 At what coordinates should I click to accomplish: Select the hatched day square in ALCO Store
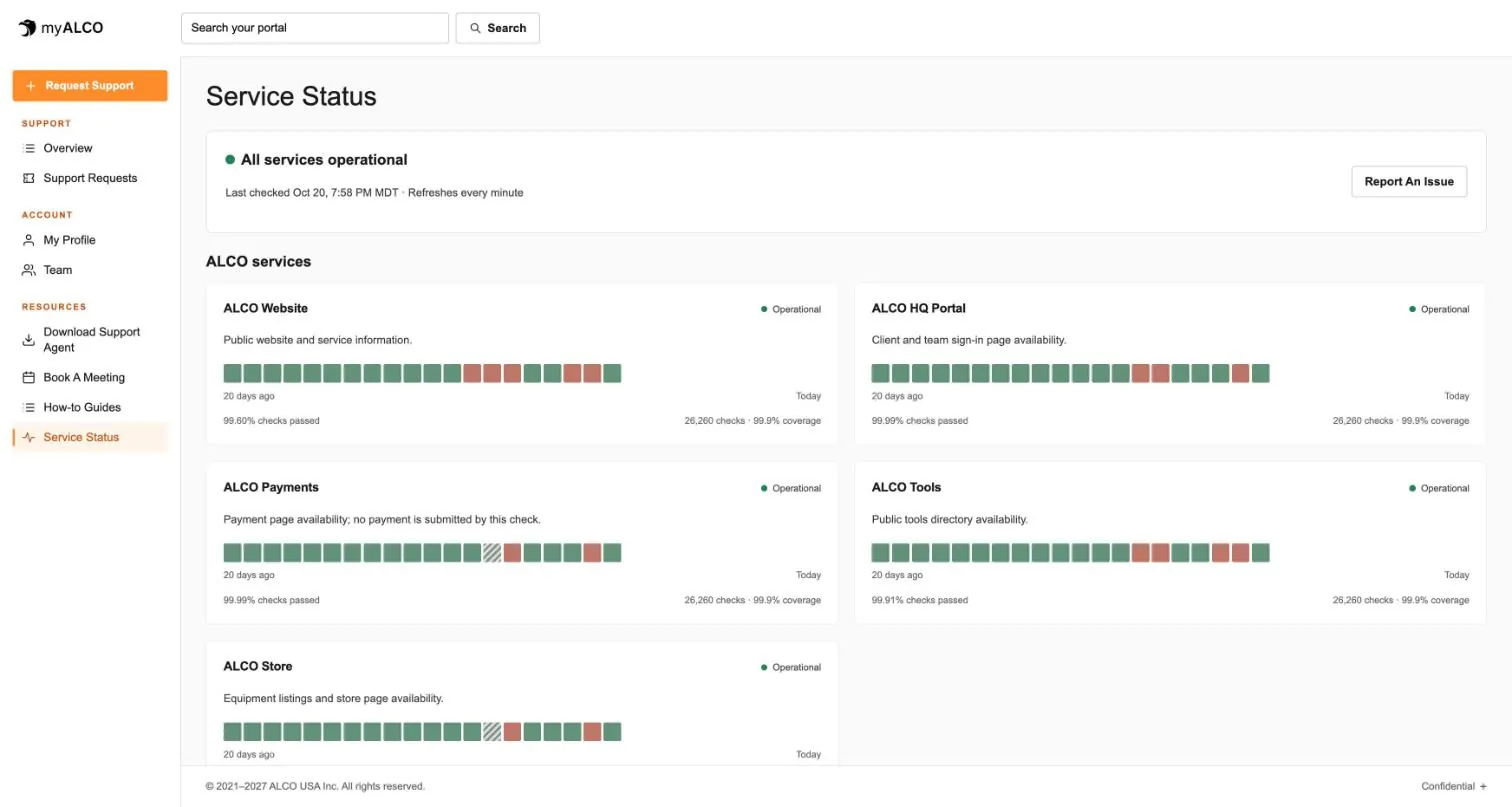click(x=492, y=732)
